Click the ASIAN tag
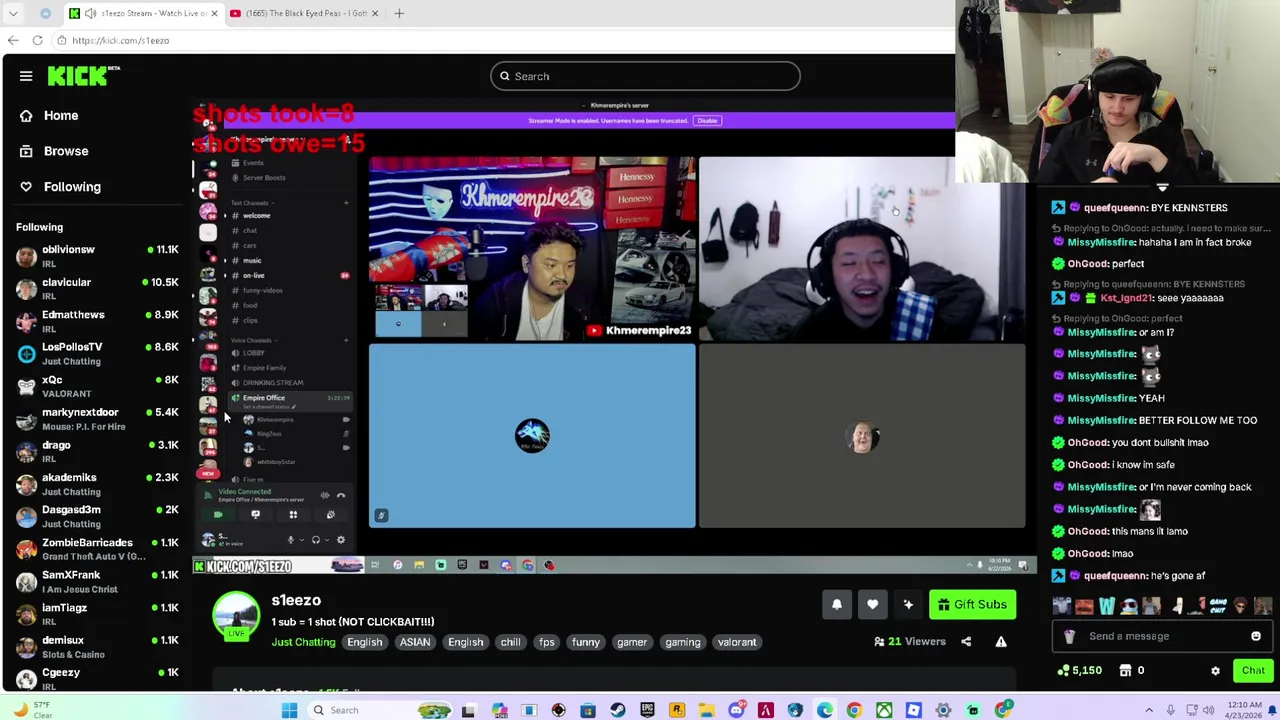Viewport: 1280px width, 720px height. [x=415, y=642]
